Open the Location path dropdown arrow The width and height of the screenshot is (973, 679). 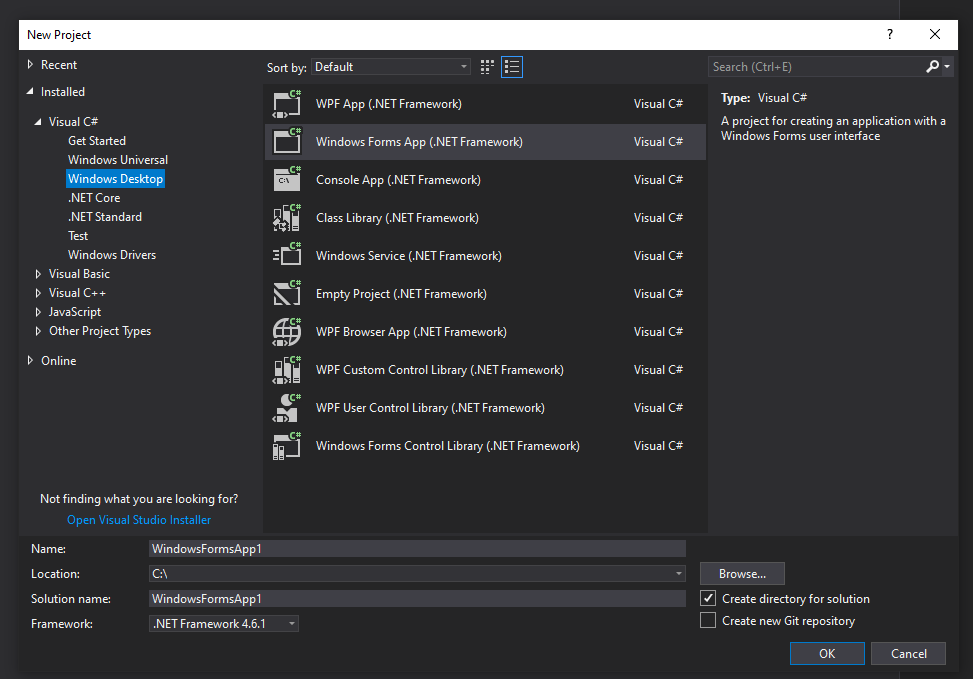678,573
